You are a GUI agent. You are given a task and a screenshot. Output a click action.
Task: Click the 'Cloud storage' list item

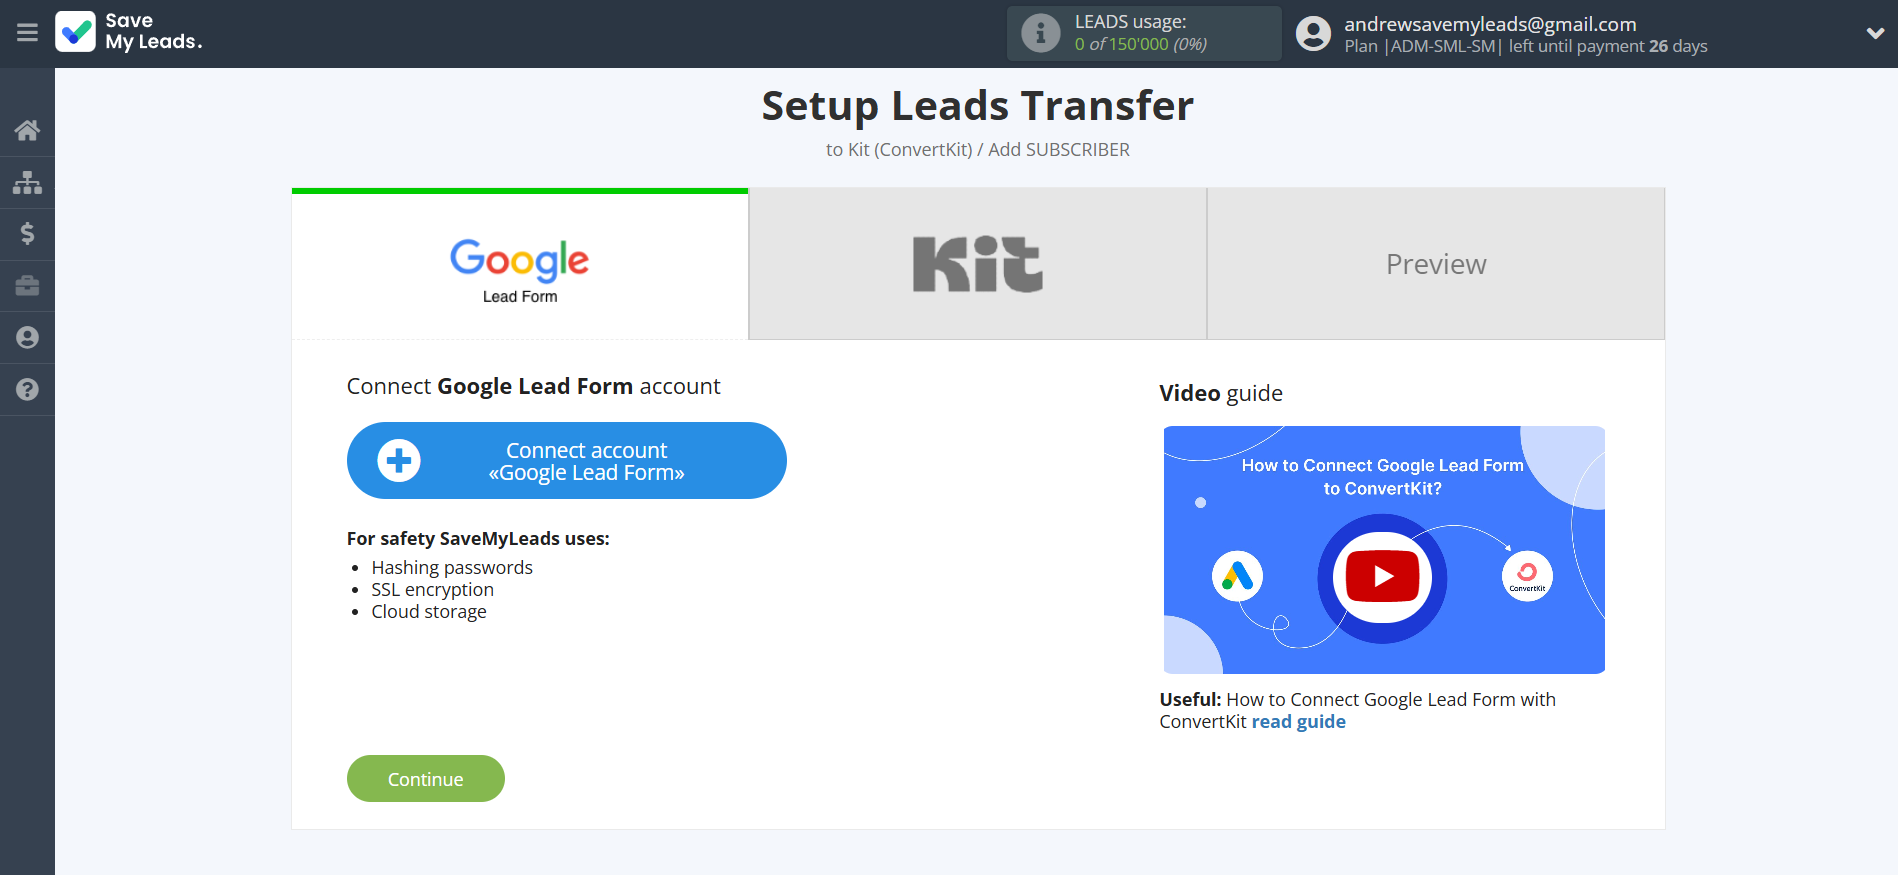pyautogui.click(x=429, y=612)
